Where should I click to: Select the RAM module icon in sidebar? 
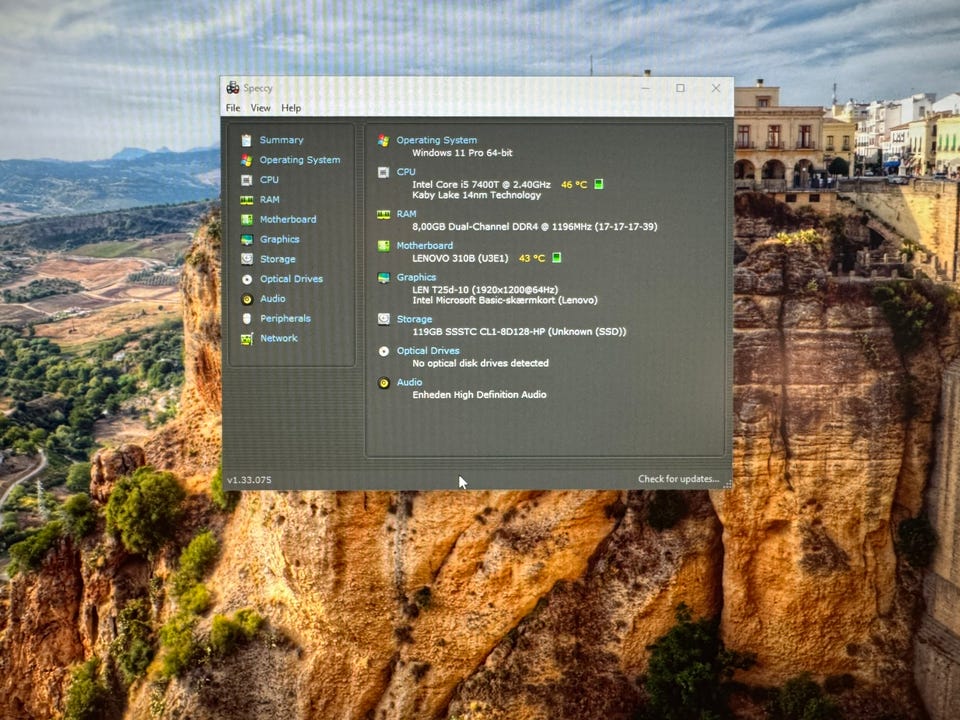click(246, 200)
